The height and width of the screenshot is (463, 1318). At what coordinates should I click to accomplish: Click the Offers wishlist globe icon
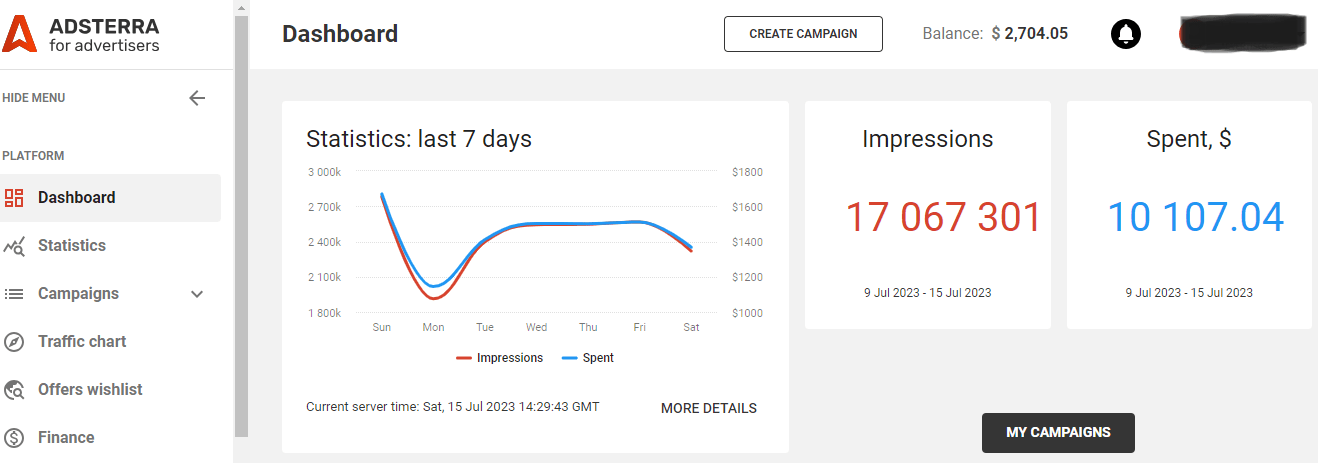tap(14, 390)
